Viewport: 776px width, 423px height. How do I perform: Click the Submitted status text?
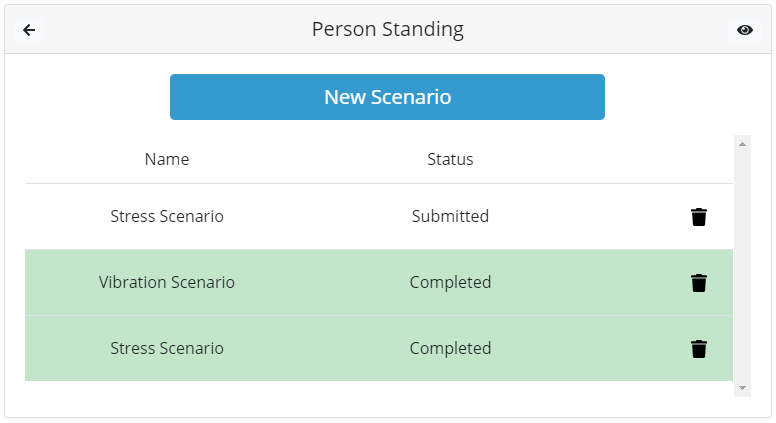tap(450, 216)
